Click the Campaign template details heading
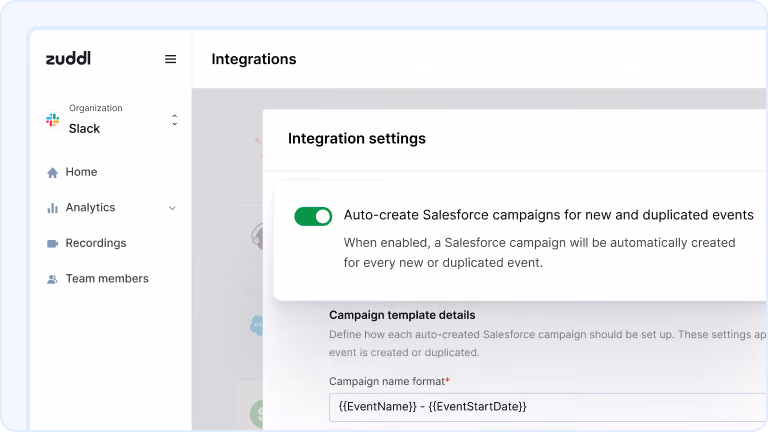This screenshot has width=768, height=432. [x=402, y=315]
